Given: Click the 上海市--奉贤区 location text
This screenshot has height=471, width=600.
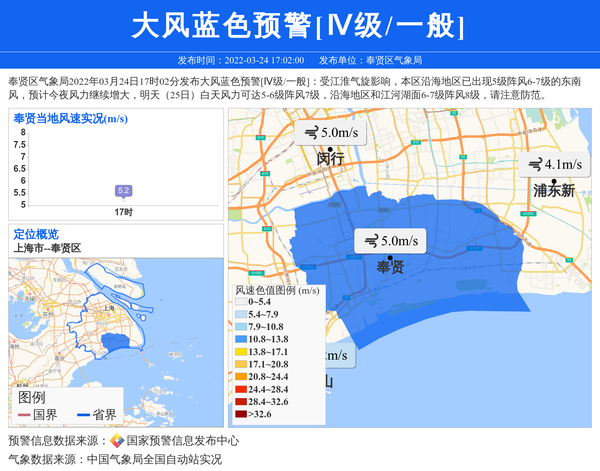Looking at the screenshot, I should [x=47, y=248].
